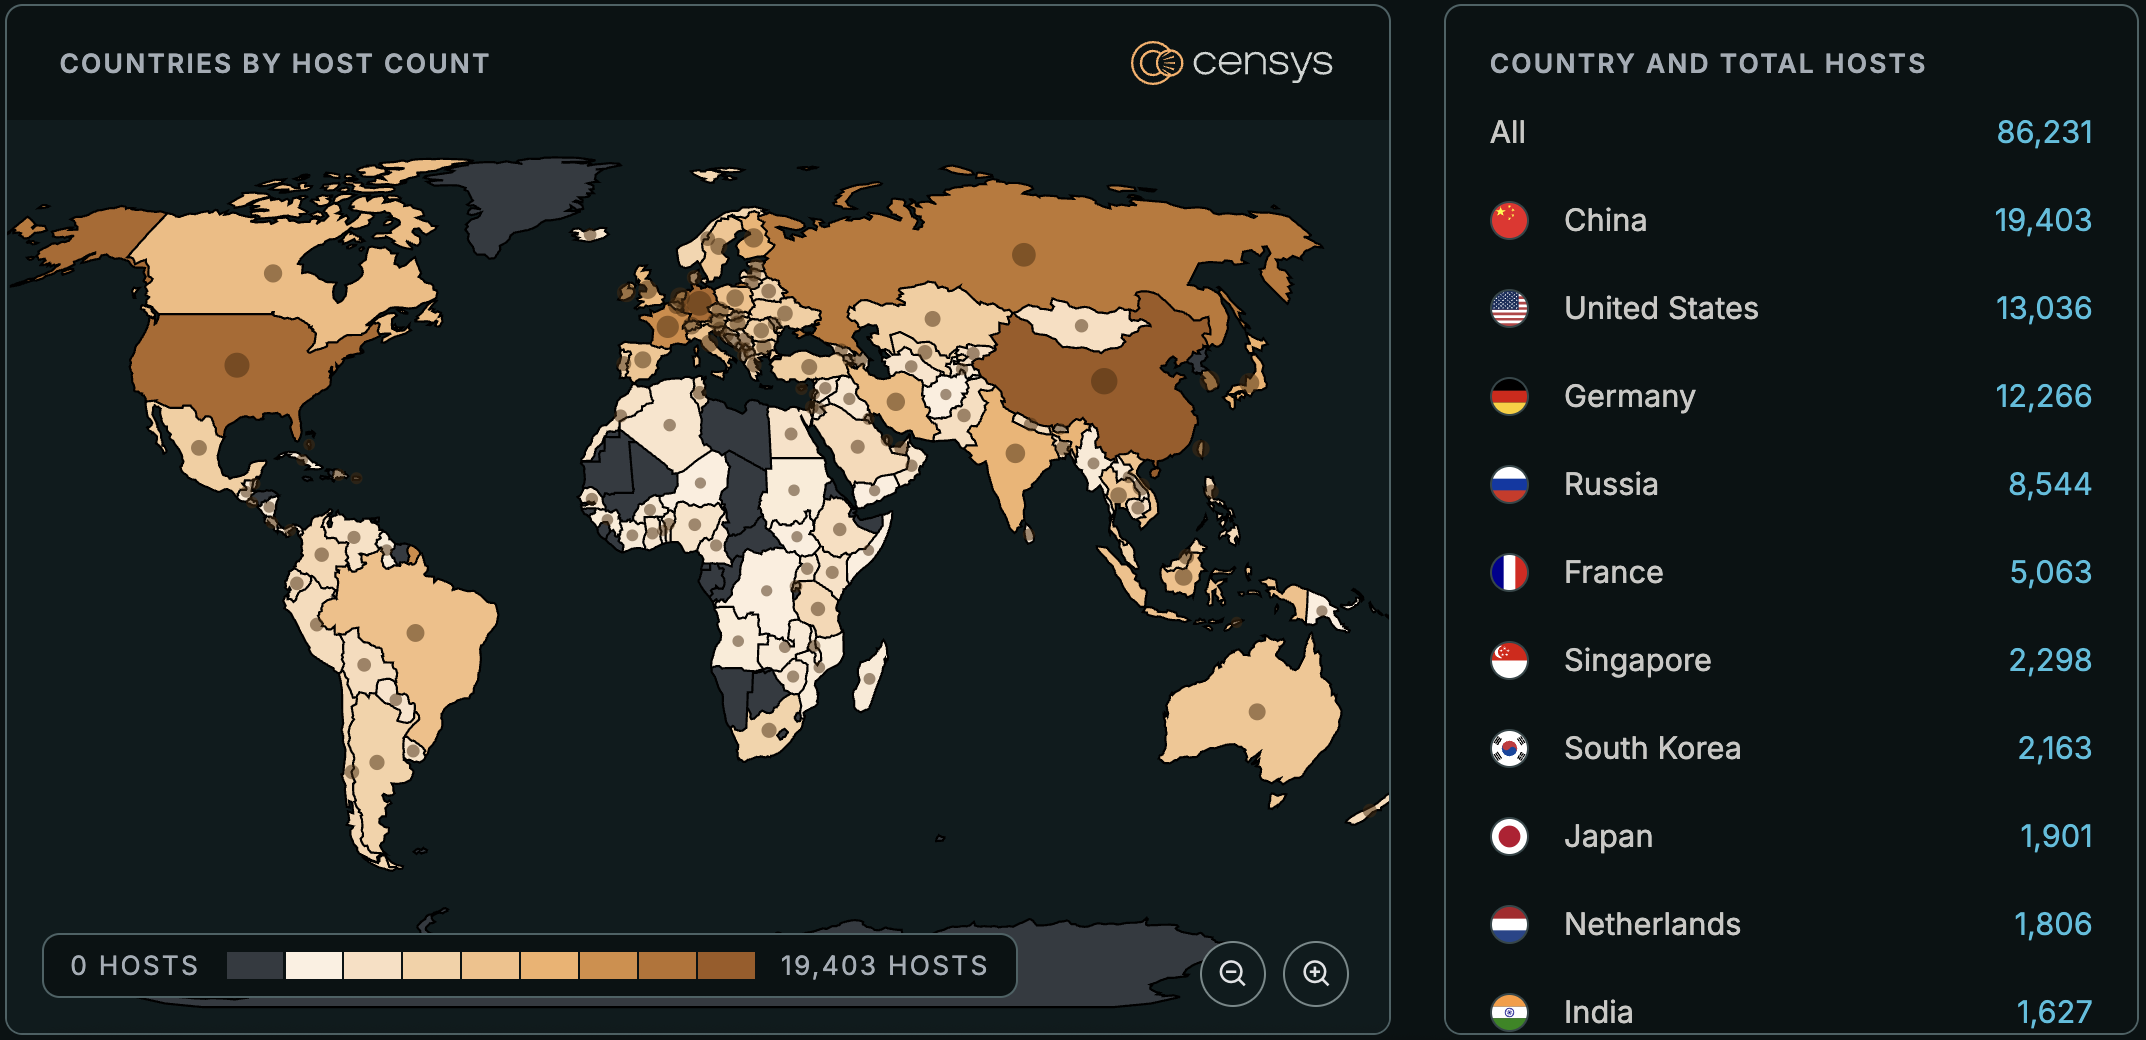Image resolution: width=2146 pixels, height=1040 pixels.
Task: Click the Japan flag icon
Action: pyautogui.click(x=1509, y=836)
